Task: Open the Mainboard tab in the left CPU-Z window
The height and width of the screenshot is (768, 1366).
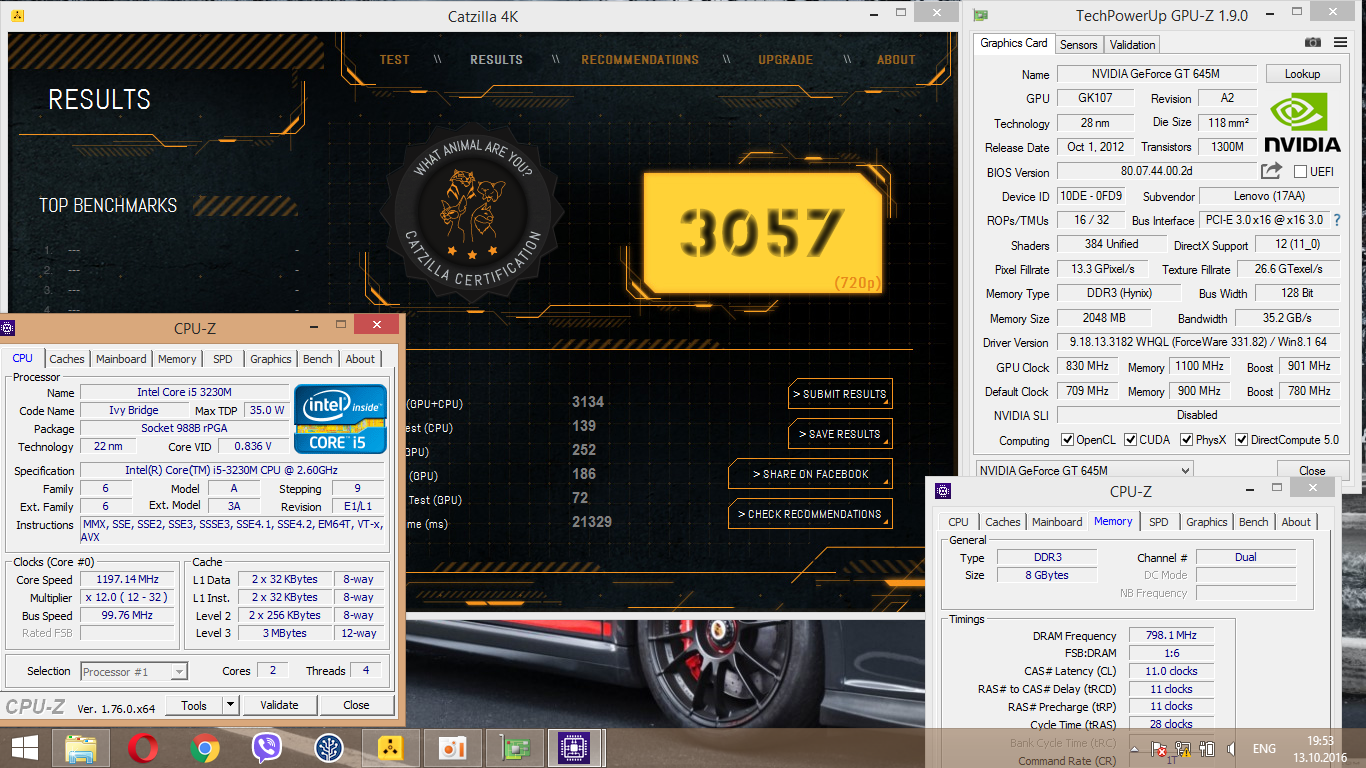Action: [x=121, y=359]
